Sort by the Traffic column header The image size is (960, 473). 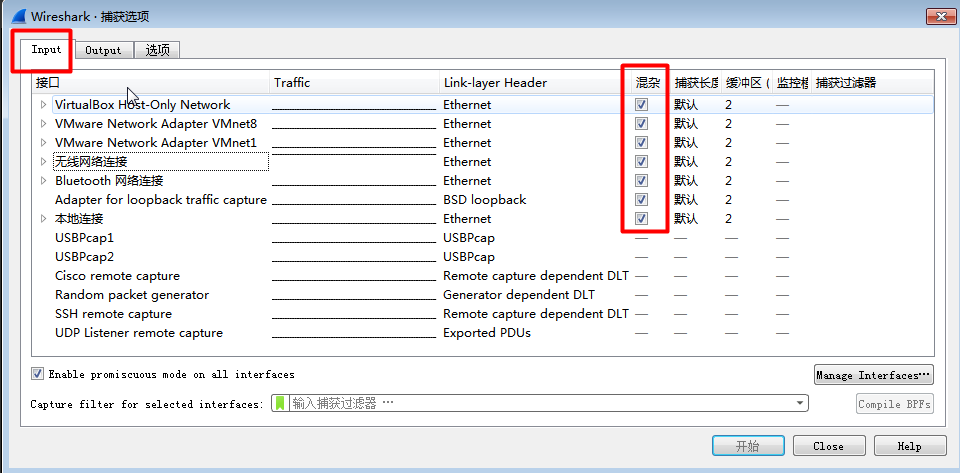click(x=354, y=83)
